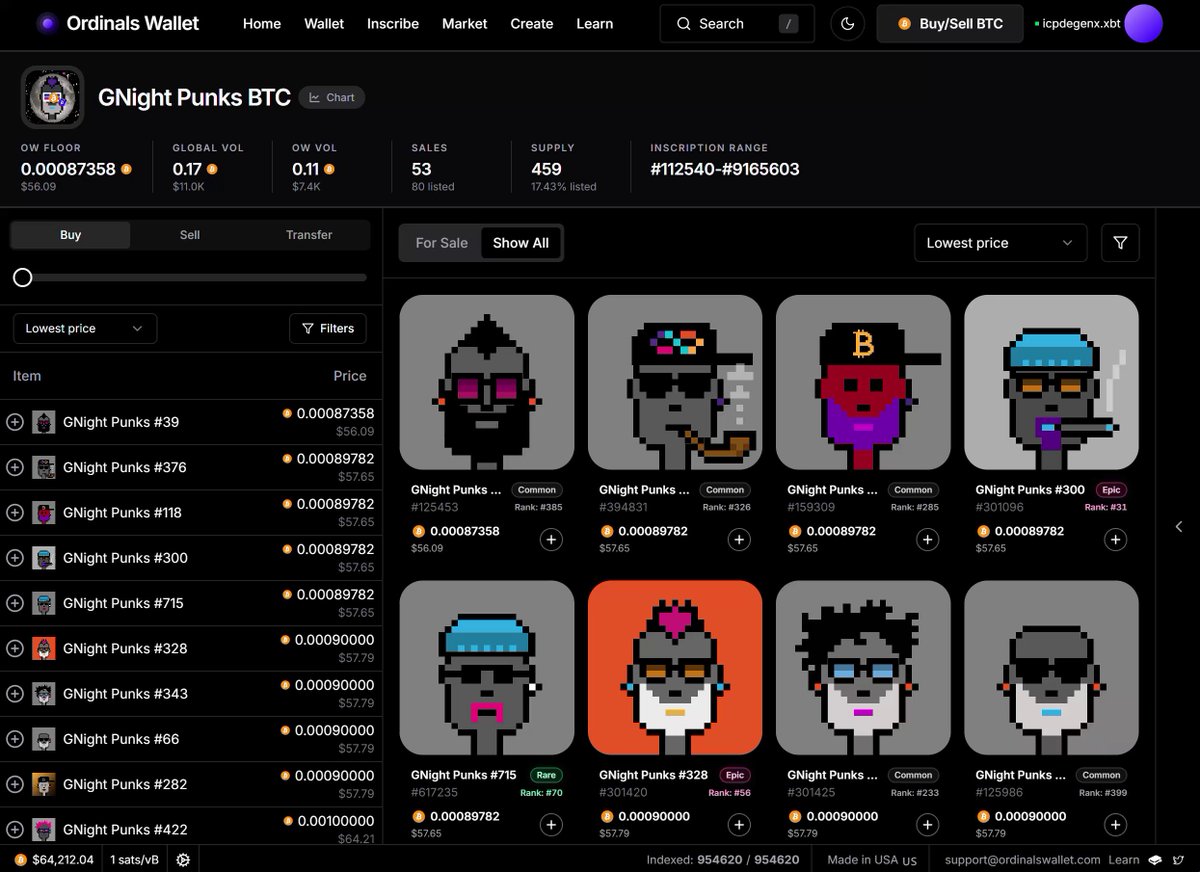The image size is (1200, 872).
Task: Add GNight Punks #118 plus icon
Action: (15, 512)
